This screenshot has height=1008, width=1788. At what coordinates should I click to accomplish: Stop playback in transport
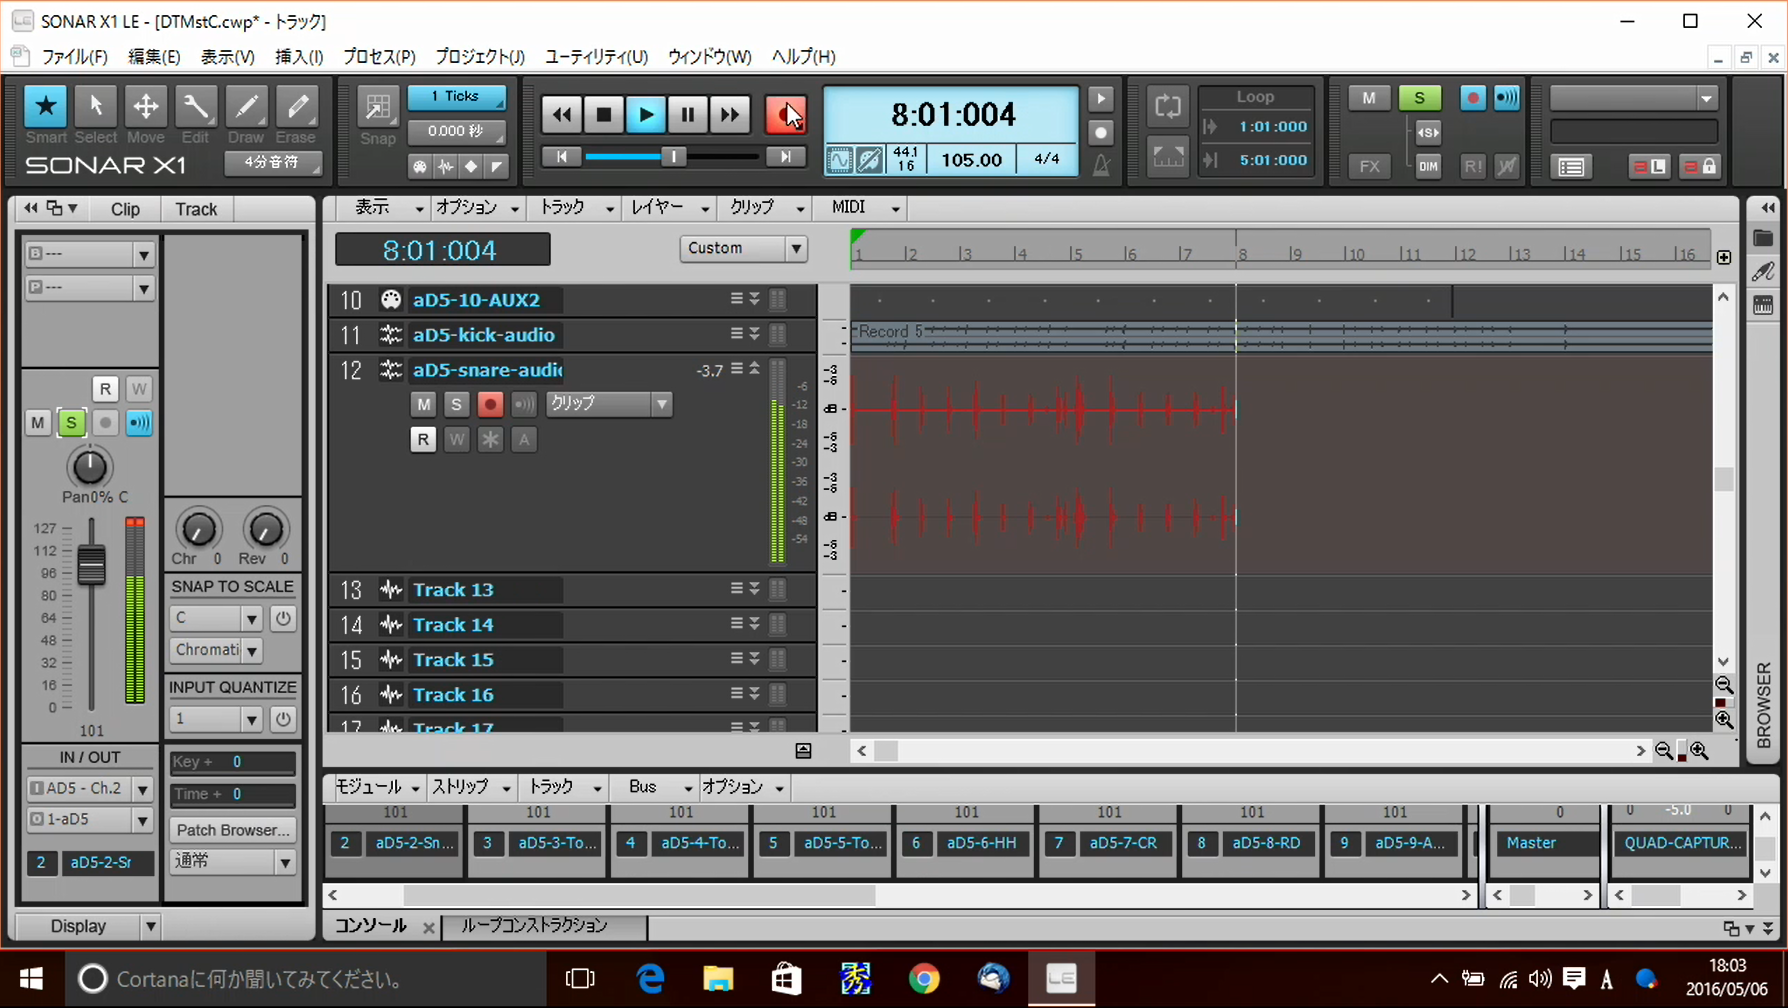604,115
